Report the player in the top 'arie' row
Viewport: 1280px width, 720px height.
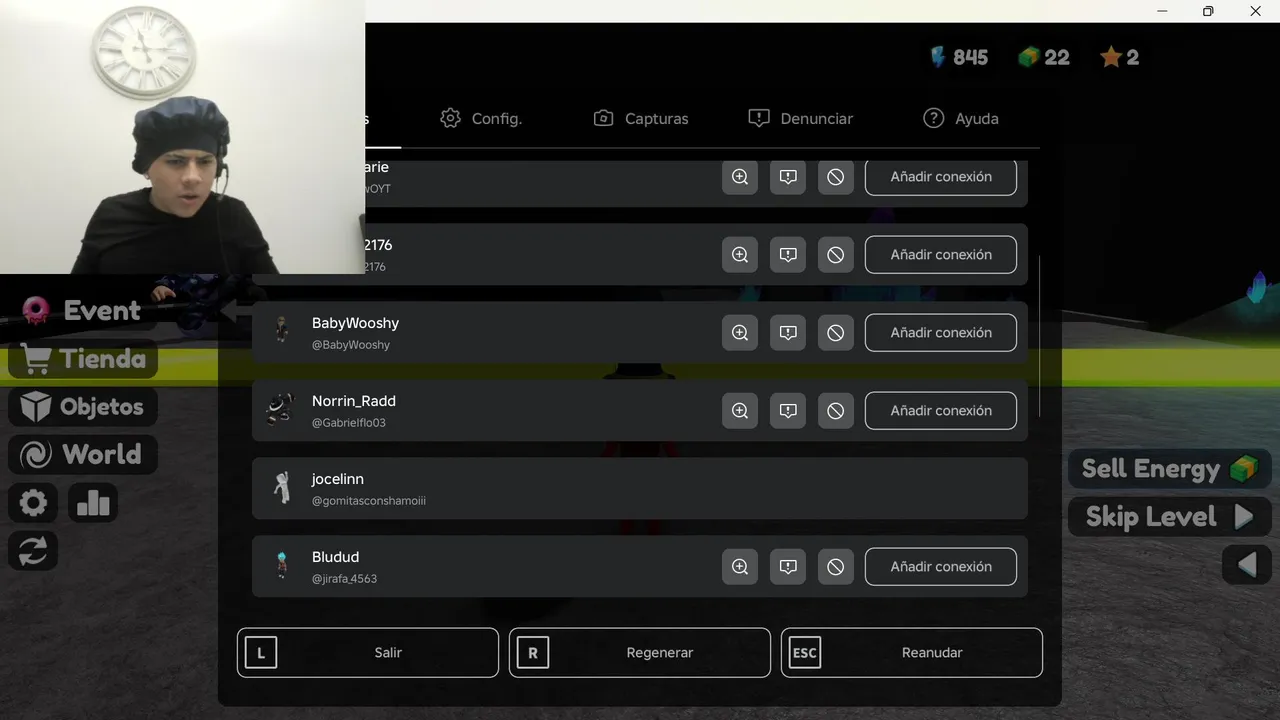[788, 177]
